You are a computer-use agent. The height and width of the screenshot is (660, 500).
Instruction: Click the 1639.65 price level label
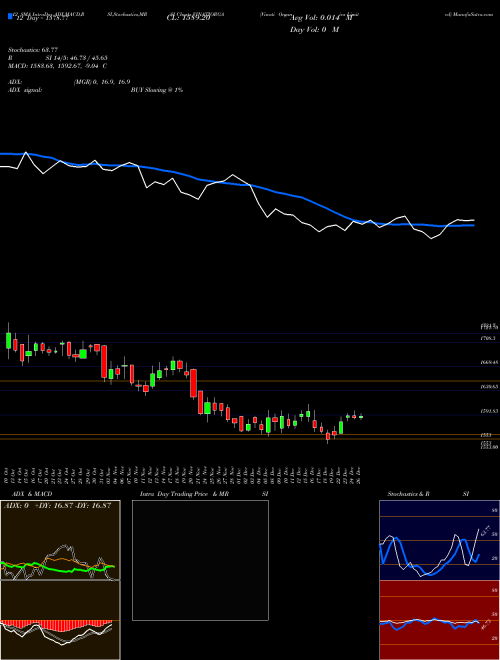coord(489,386)
